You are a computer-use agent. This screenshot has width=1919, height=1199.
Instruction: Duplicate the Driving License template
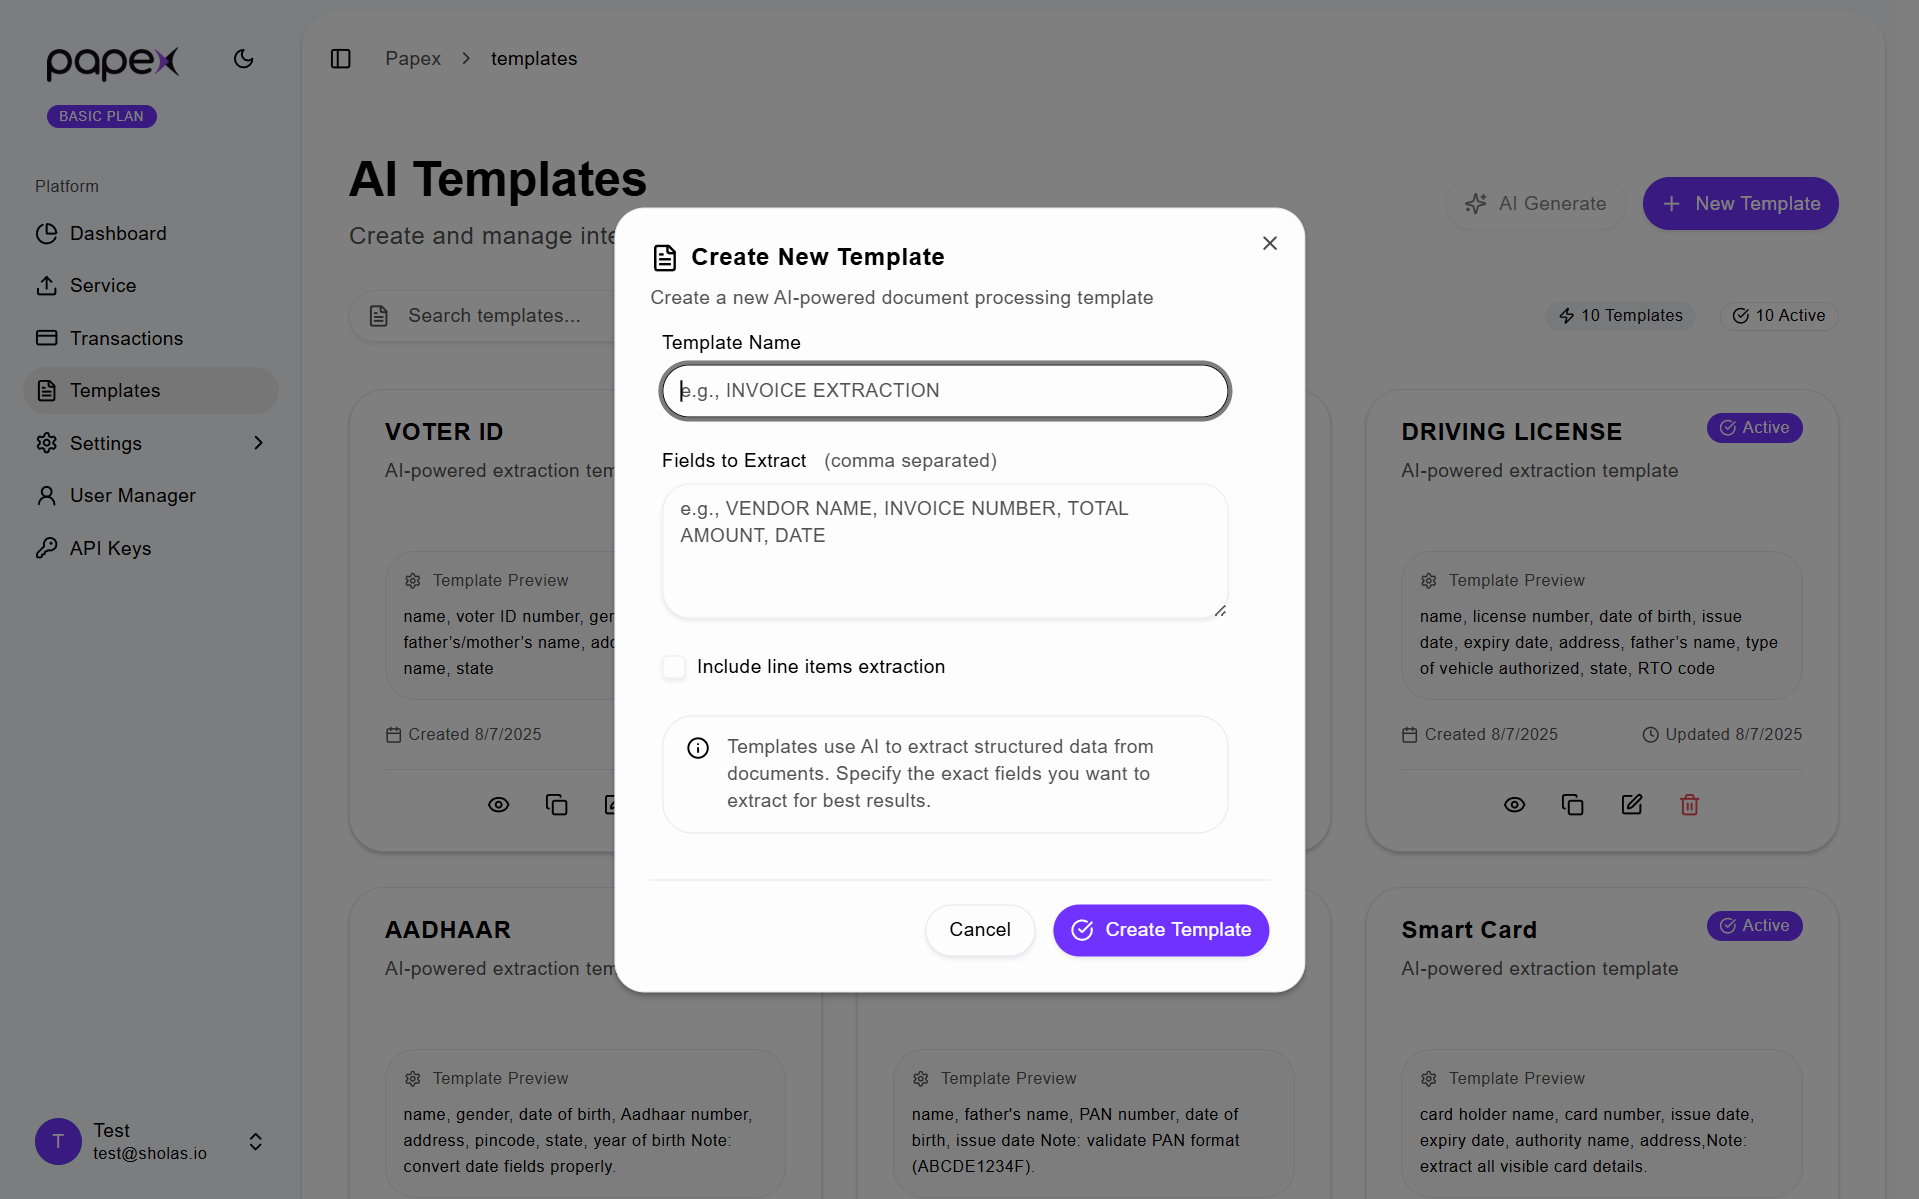(1573, 805)
